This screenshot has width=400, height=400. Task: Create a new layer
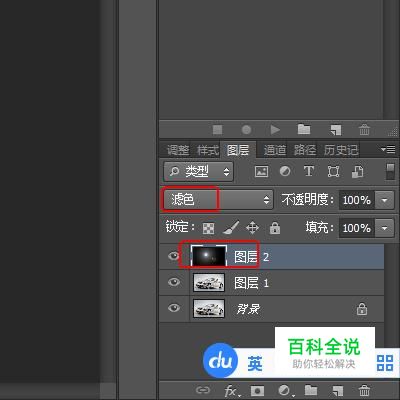pos(337,390)
